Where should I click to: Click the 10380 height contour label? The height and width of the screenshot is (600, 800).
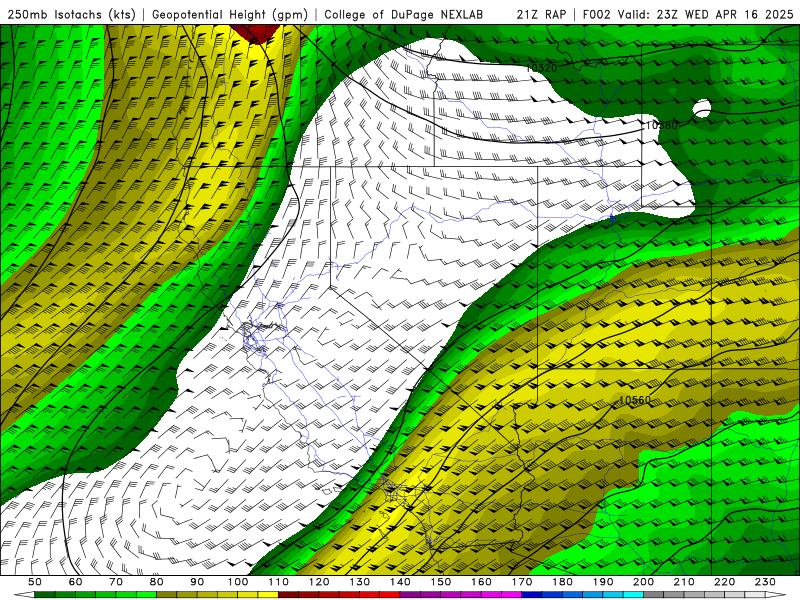tap(662, 125)
